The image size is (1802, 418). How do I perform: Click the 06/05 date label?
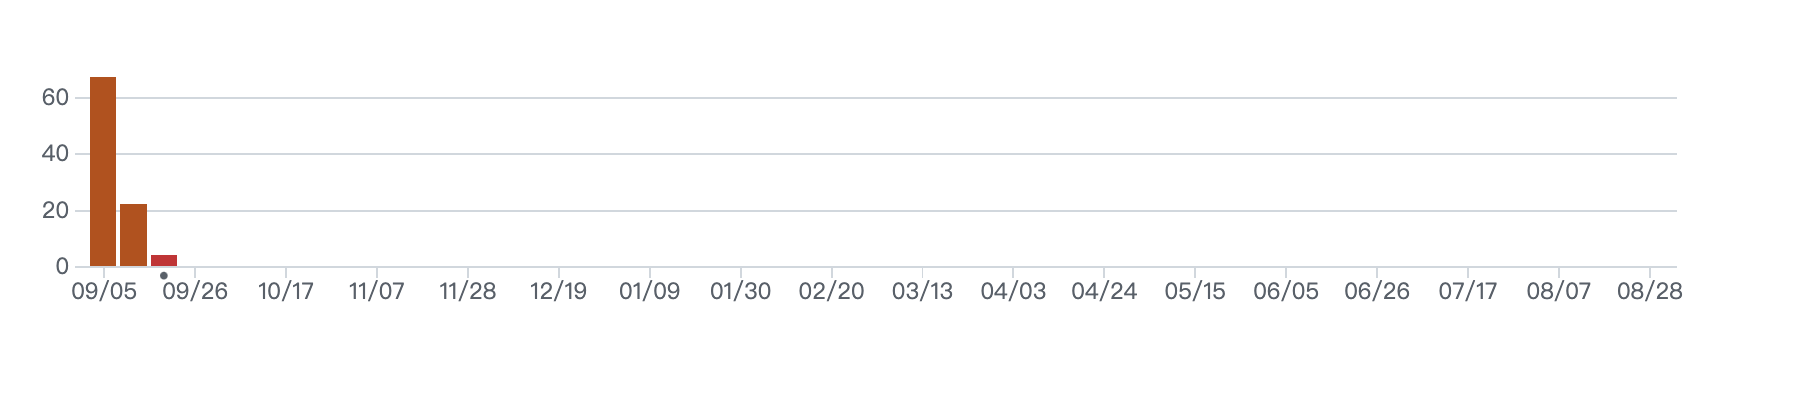(x=1286, y=291)
